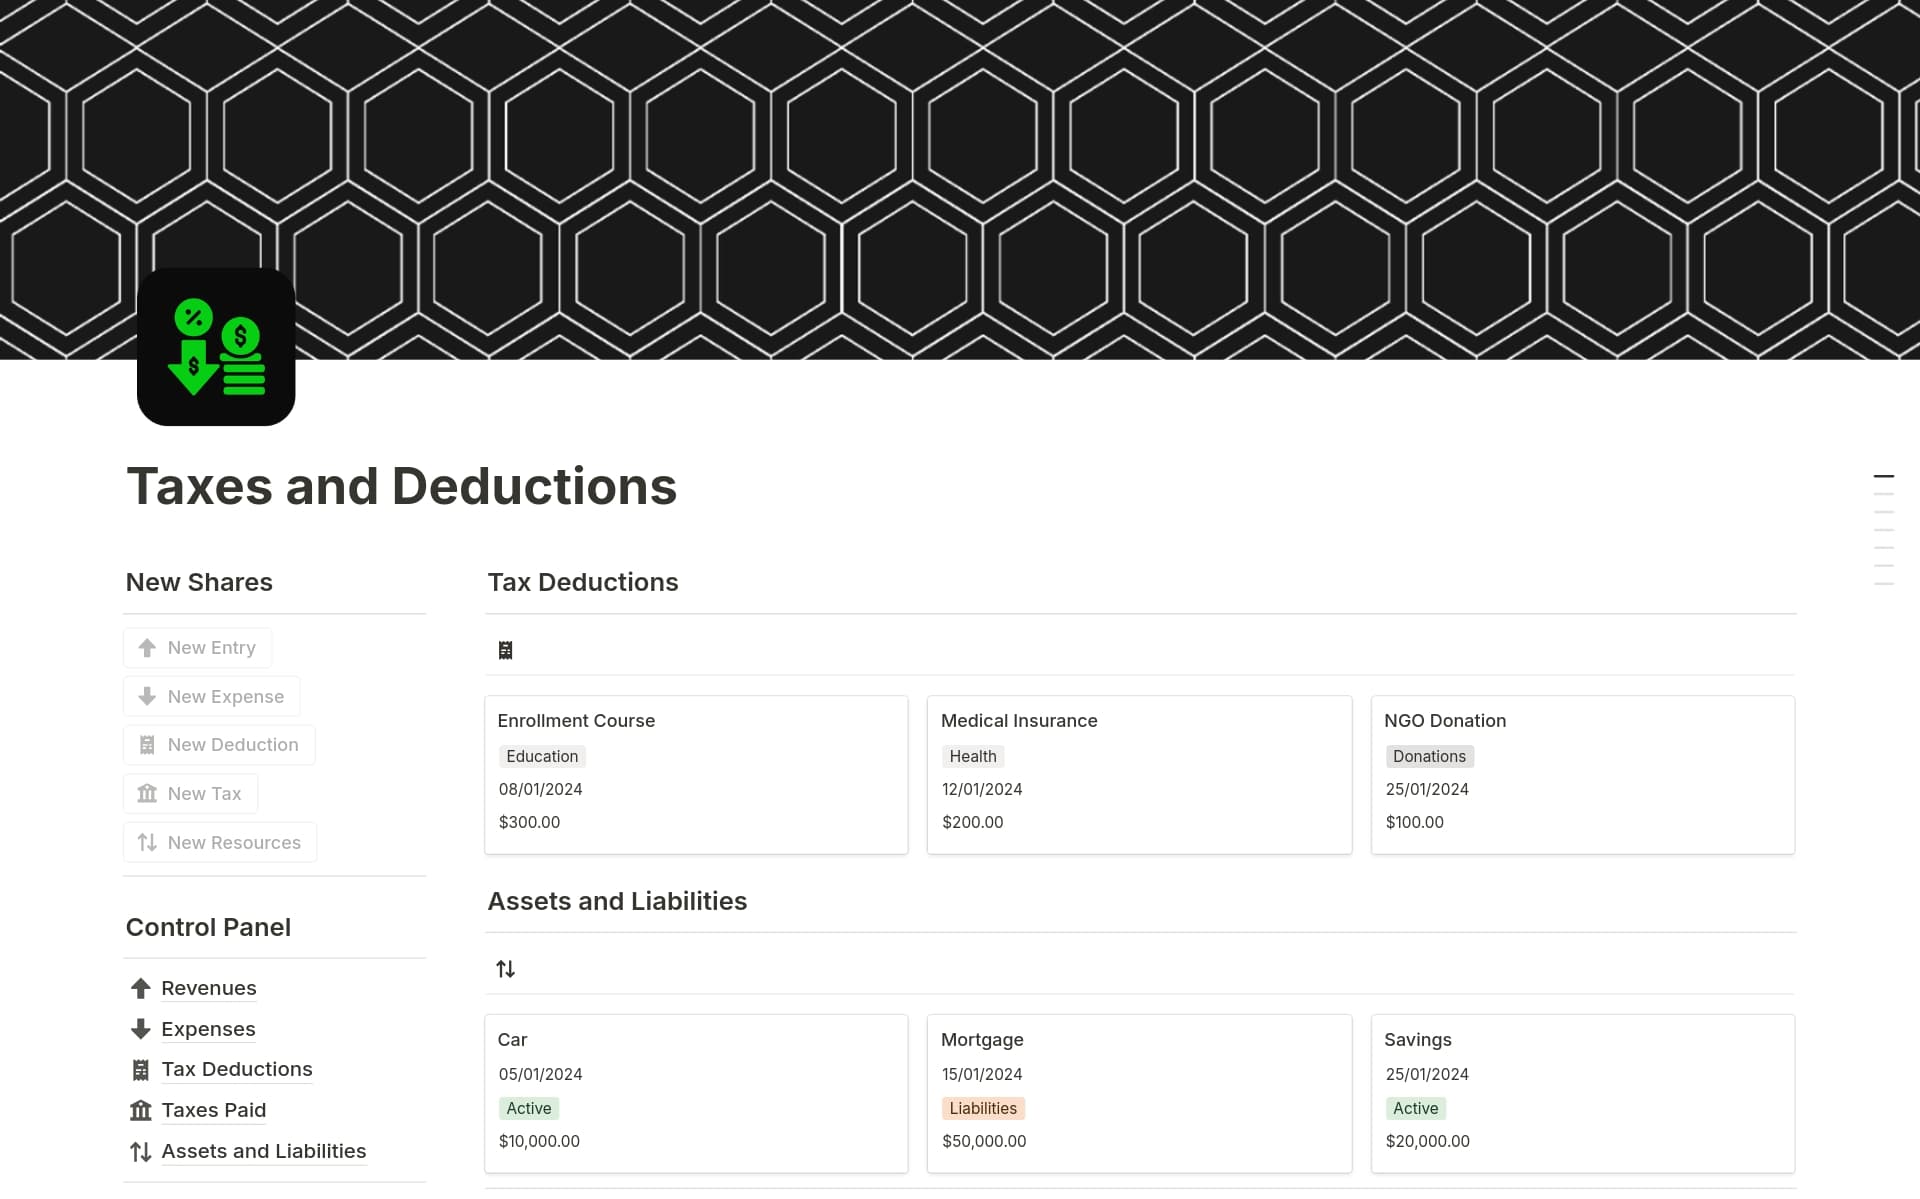Click the receipt icon beside Tax Deductions in Control Panel
The height and width of the screenshot is (1199, 1920).
coord(140,1069)
